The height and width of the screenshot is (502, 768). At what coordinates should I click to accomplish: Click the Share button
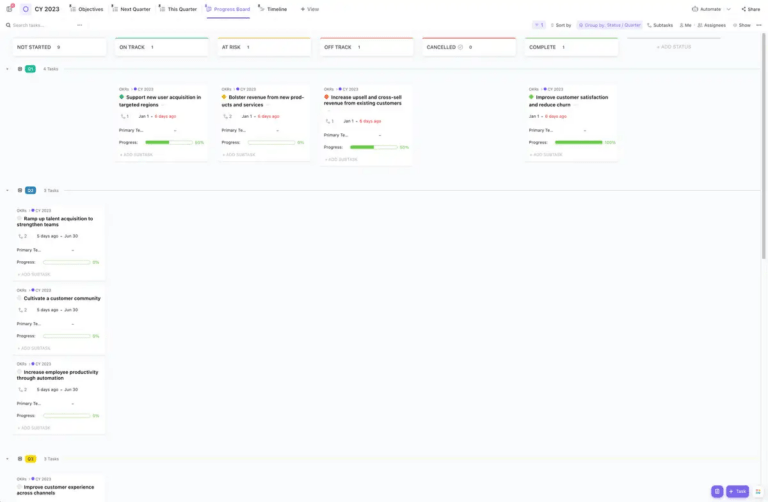tap(750, 9)
